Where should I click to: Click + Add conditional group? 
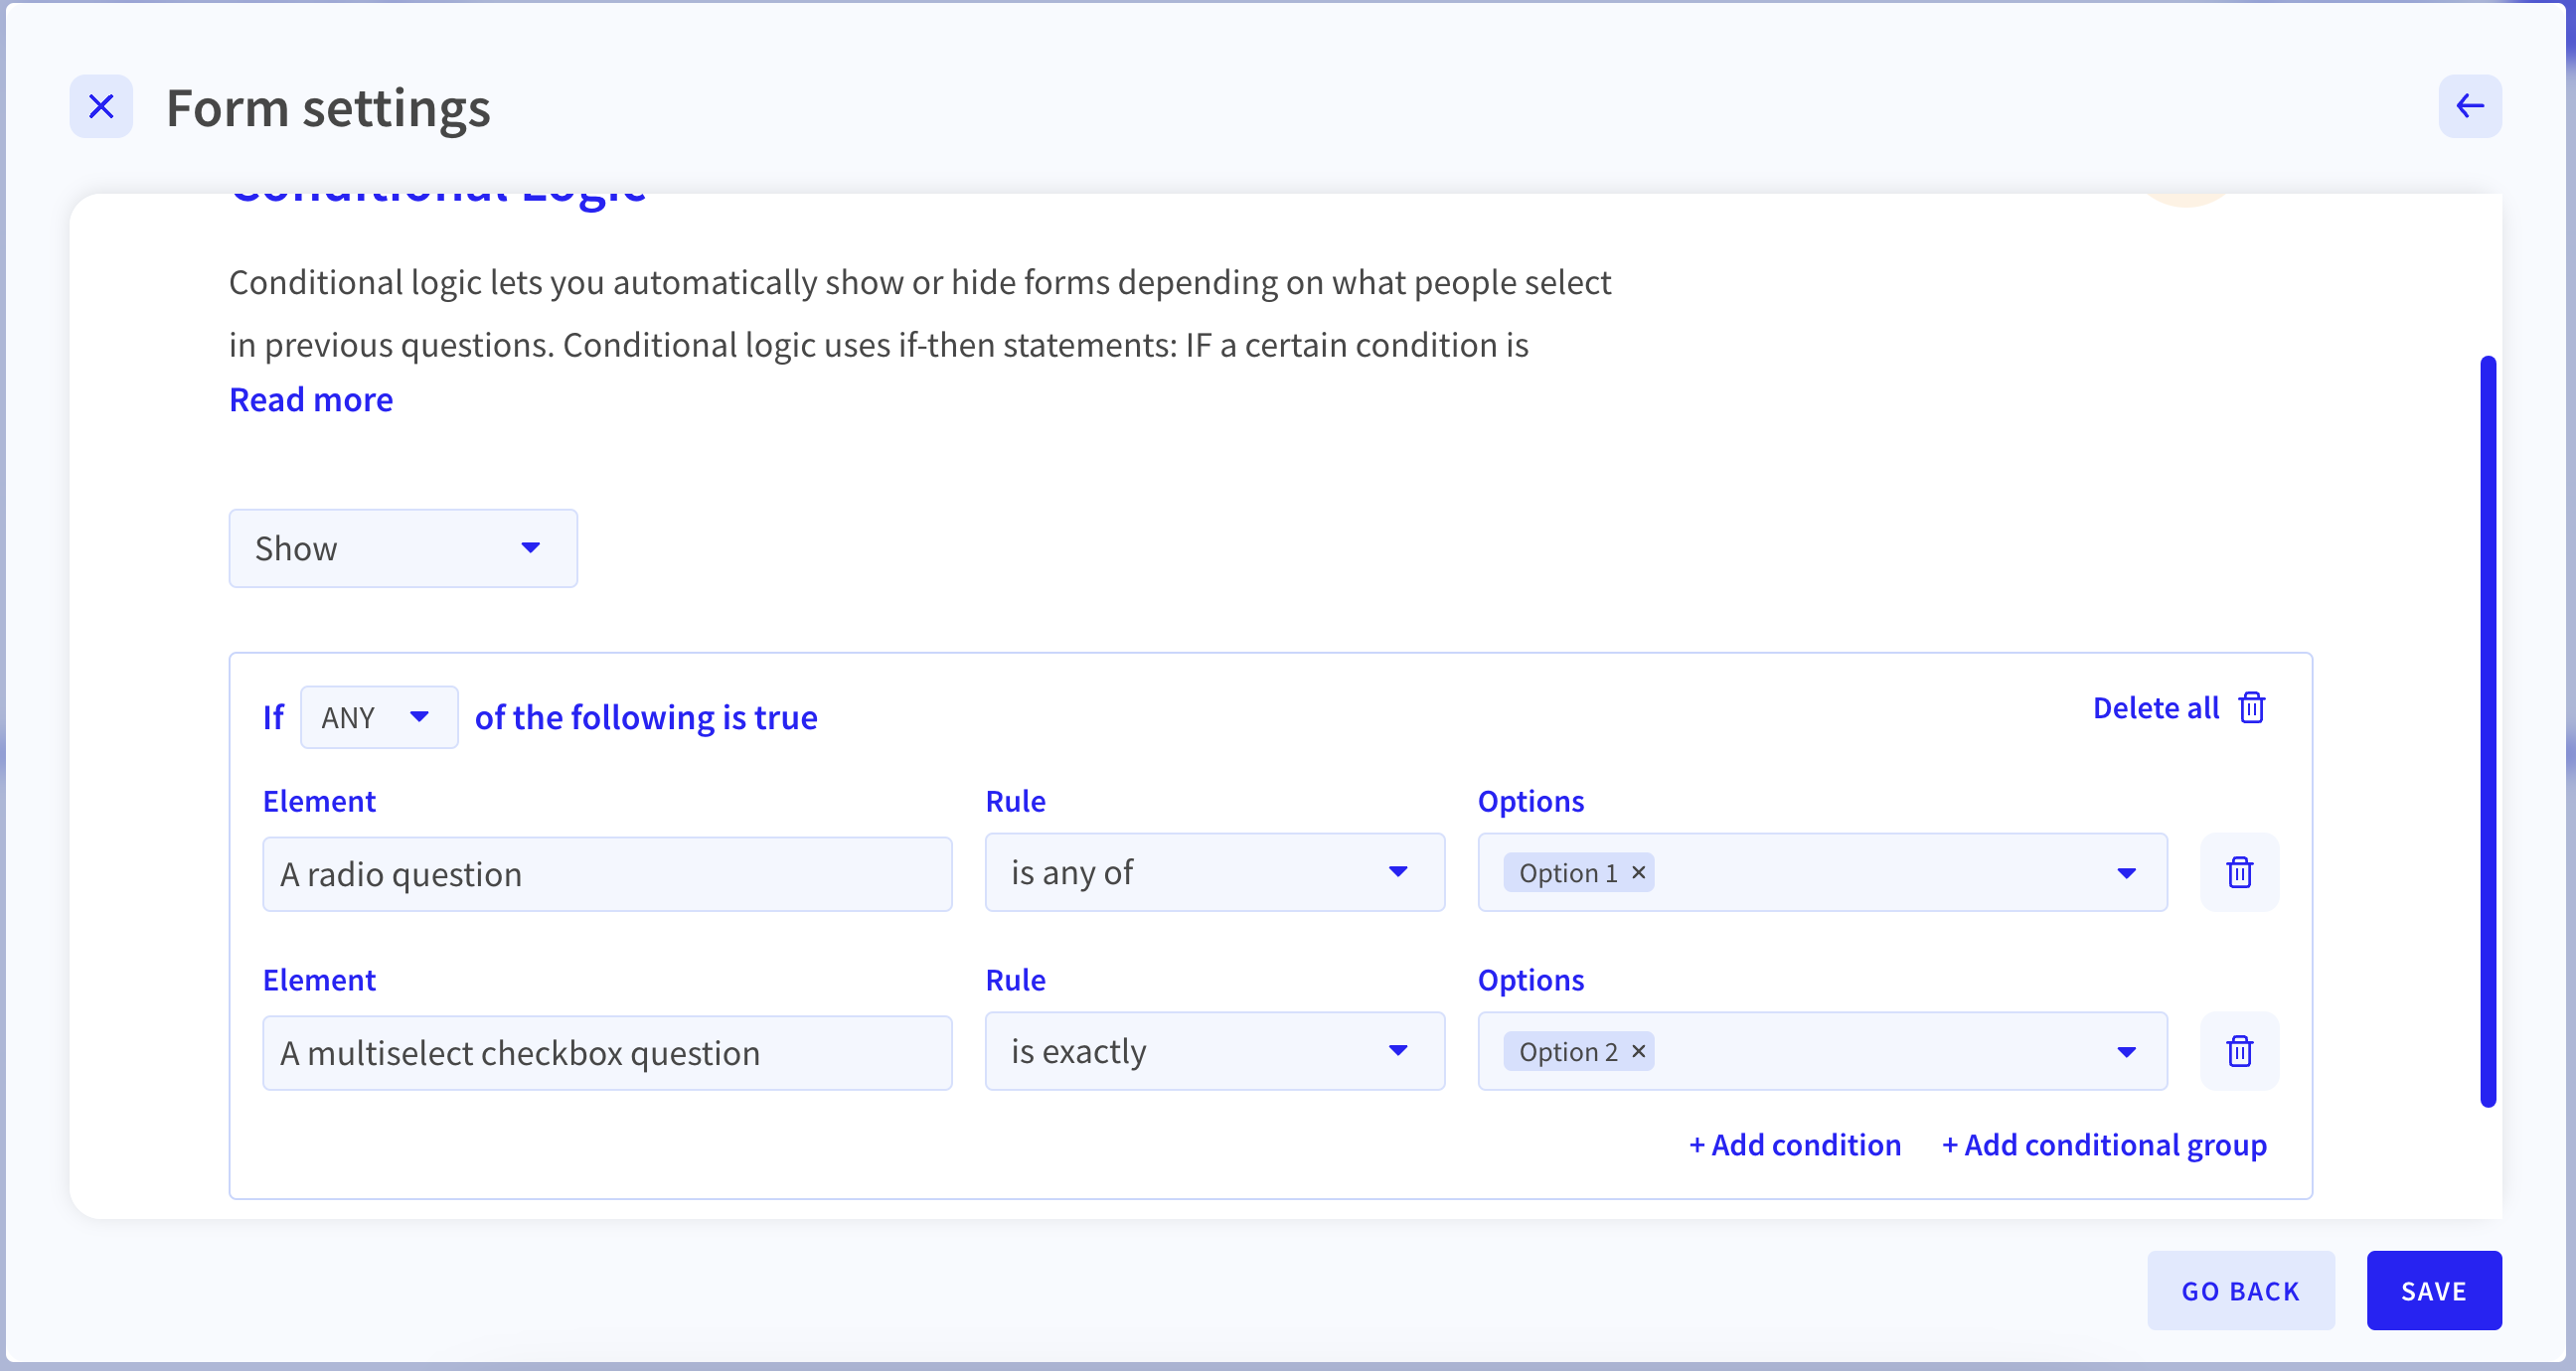point(2104,1145)
